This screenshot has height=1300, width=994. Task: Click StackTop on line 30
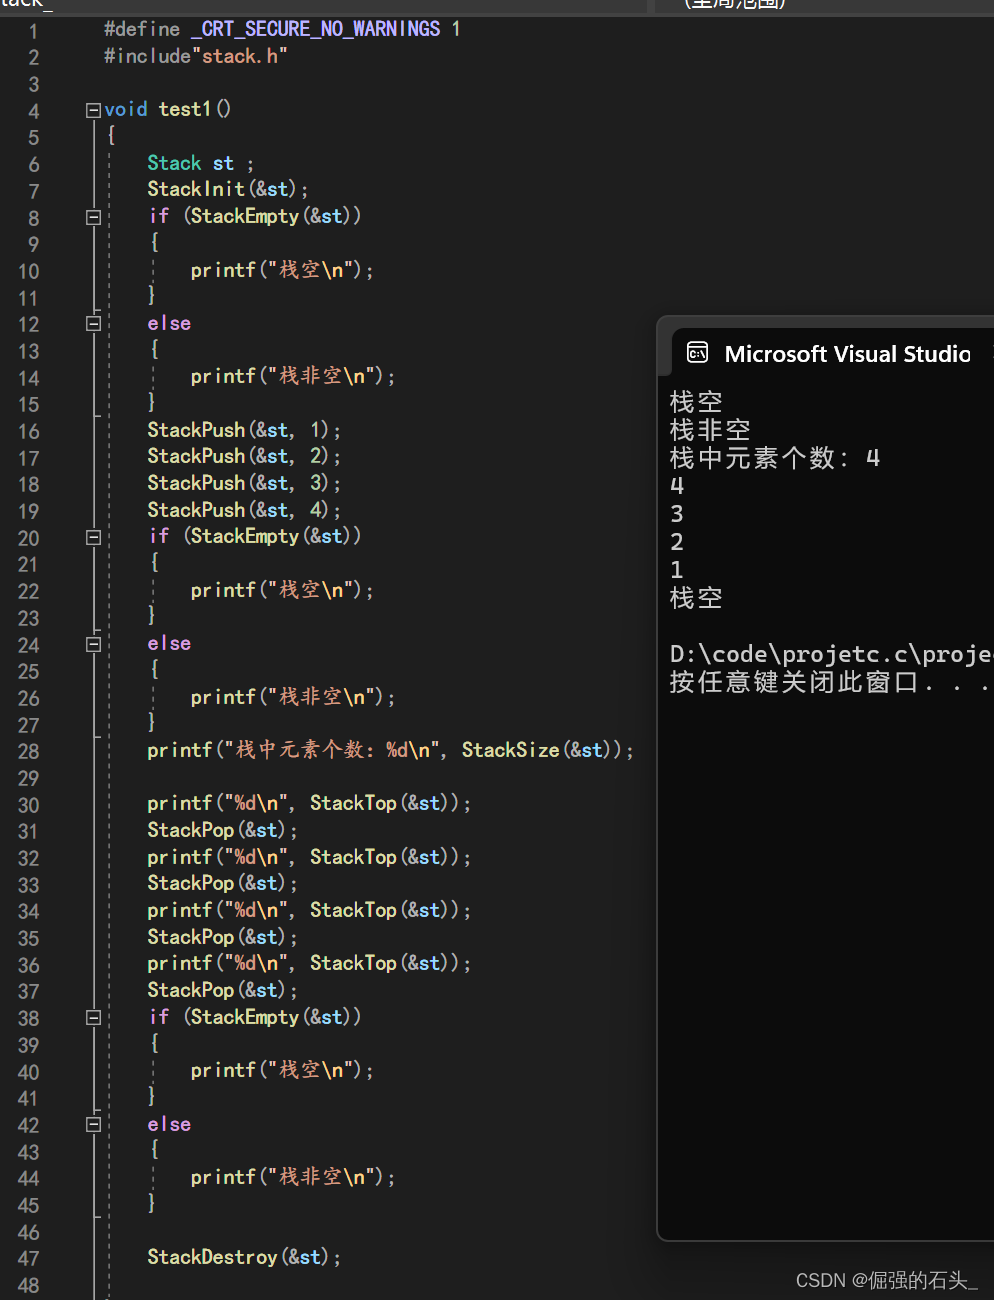pyautogui.click(x=353, y=803)
